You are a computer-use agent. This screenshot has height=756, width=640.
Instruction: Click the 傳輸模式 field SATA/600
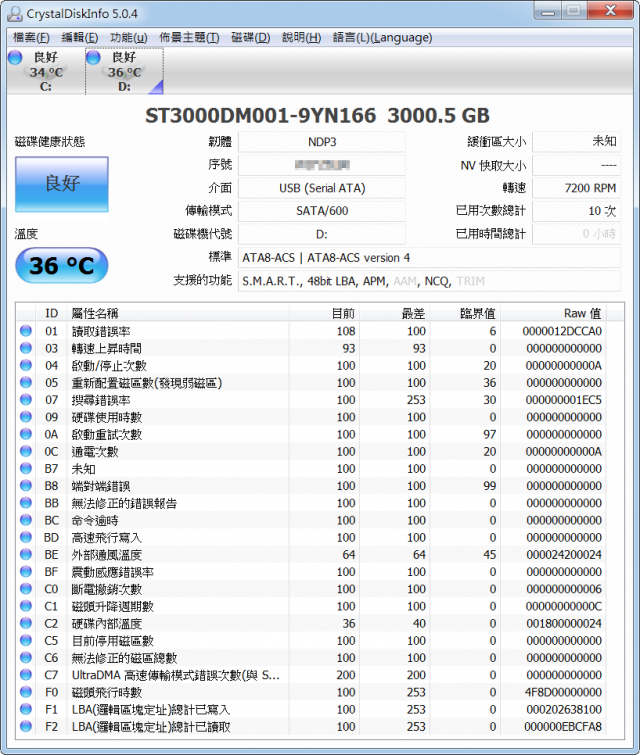322,211
